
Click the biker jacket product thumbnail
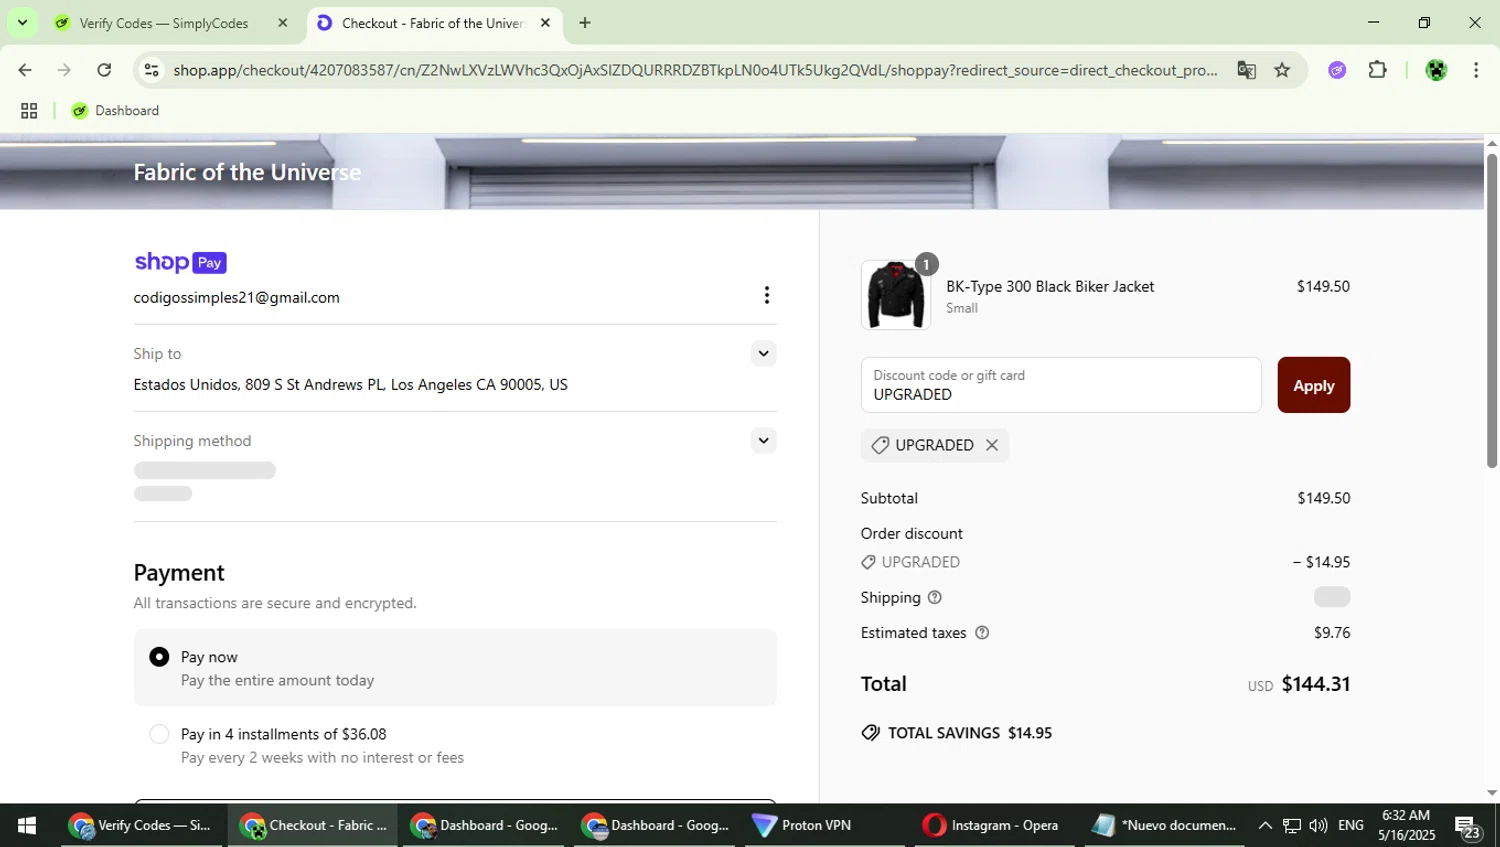pos(896,295)
